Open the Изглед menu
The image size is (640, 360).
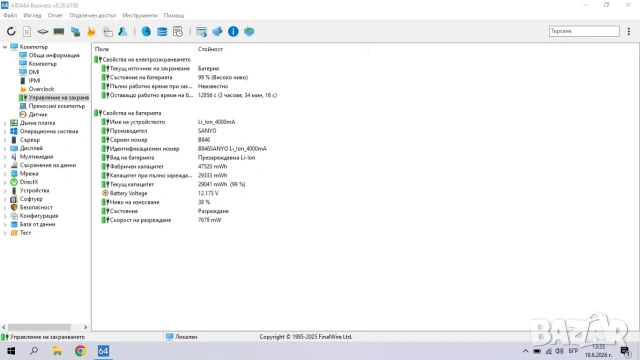pyautogui.click(x=32, y=16)
